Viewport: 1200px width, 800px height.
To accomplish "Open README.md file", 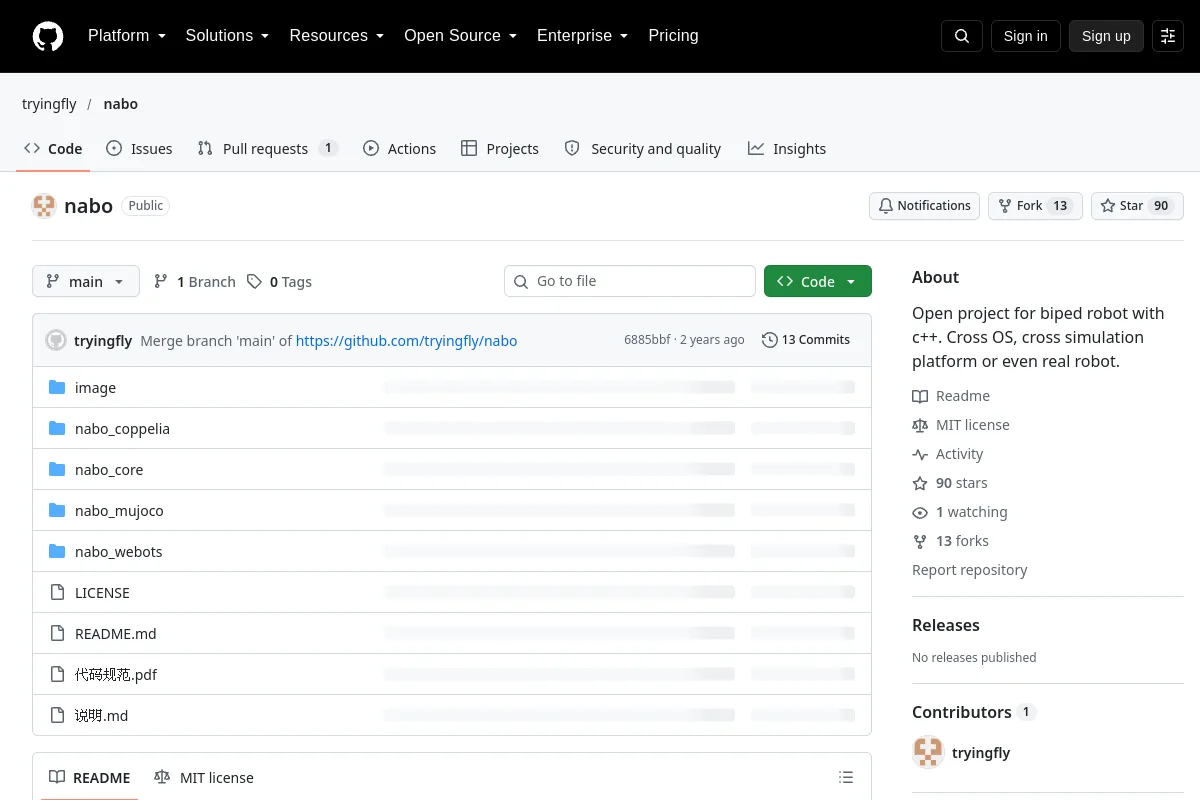I will (x=116, y=634).
